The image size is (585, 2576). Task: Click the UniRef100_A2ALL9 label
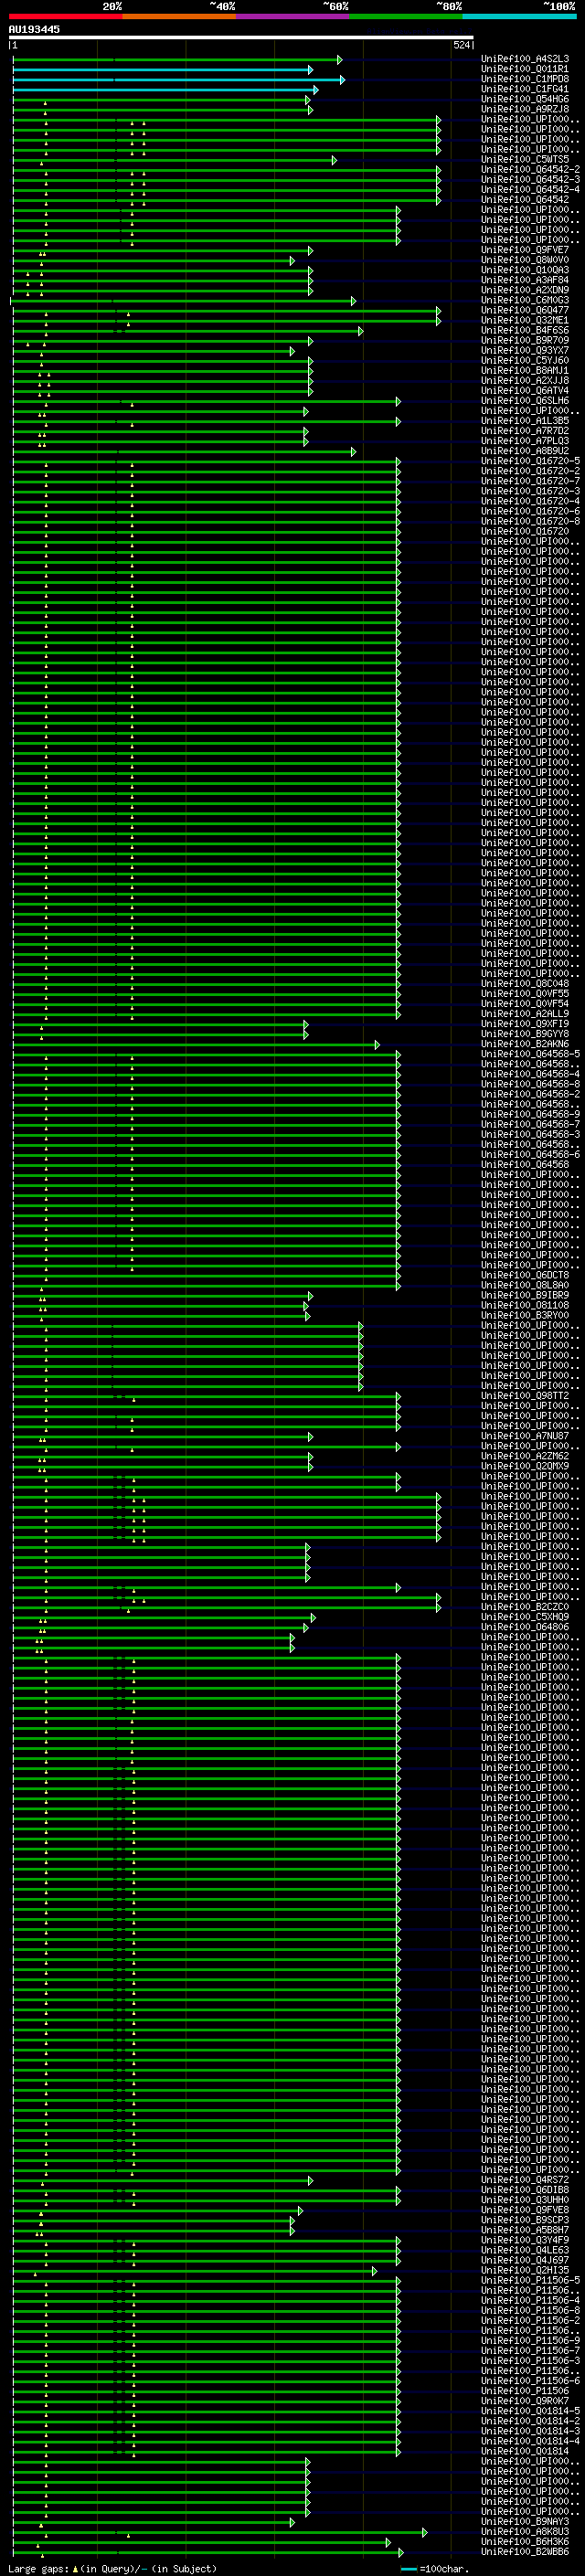[525, 1014]
